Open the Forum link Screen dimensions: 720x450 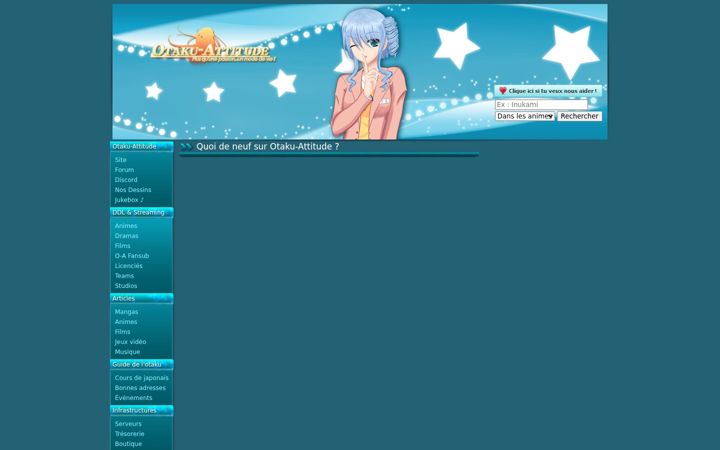124,170
